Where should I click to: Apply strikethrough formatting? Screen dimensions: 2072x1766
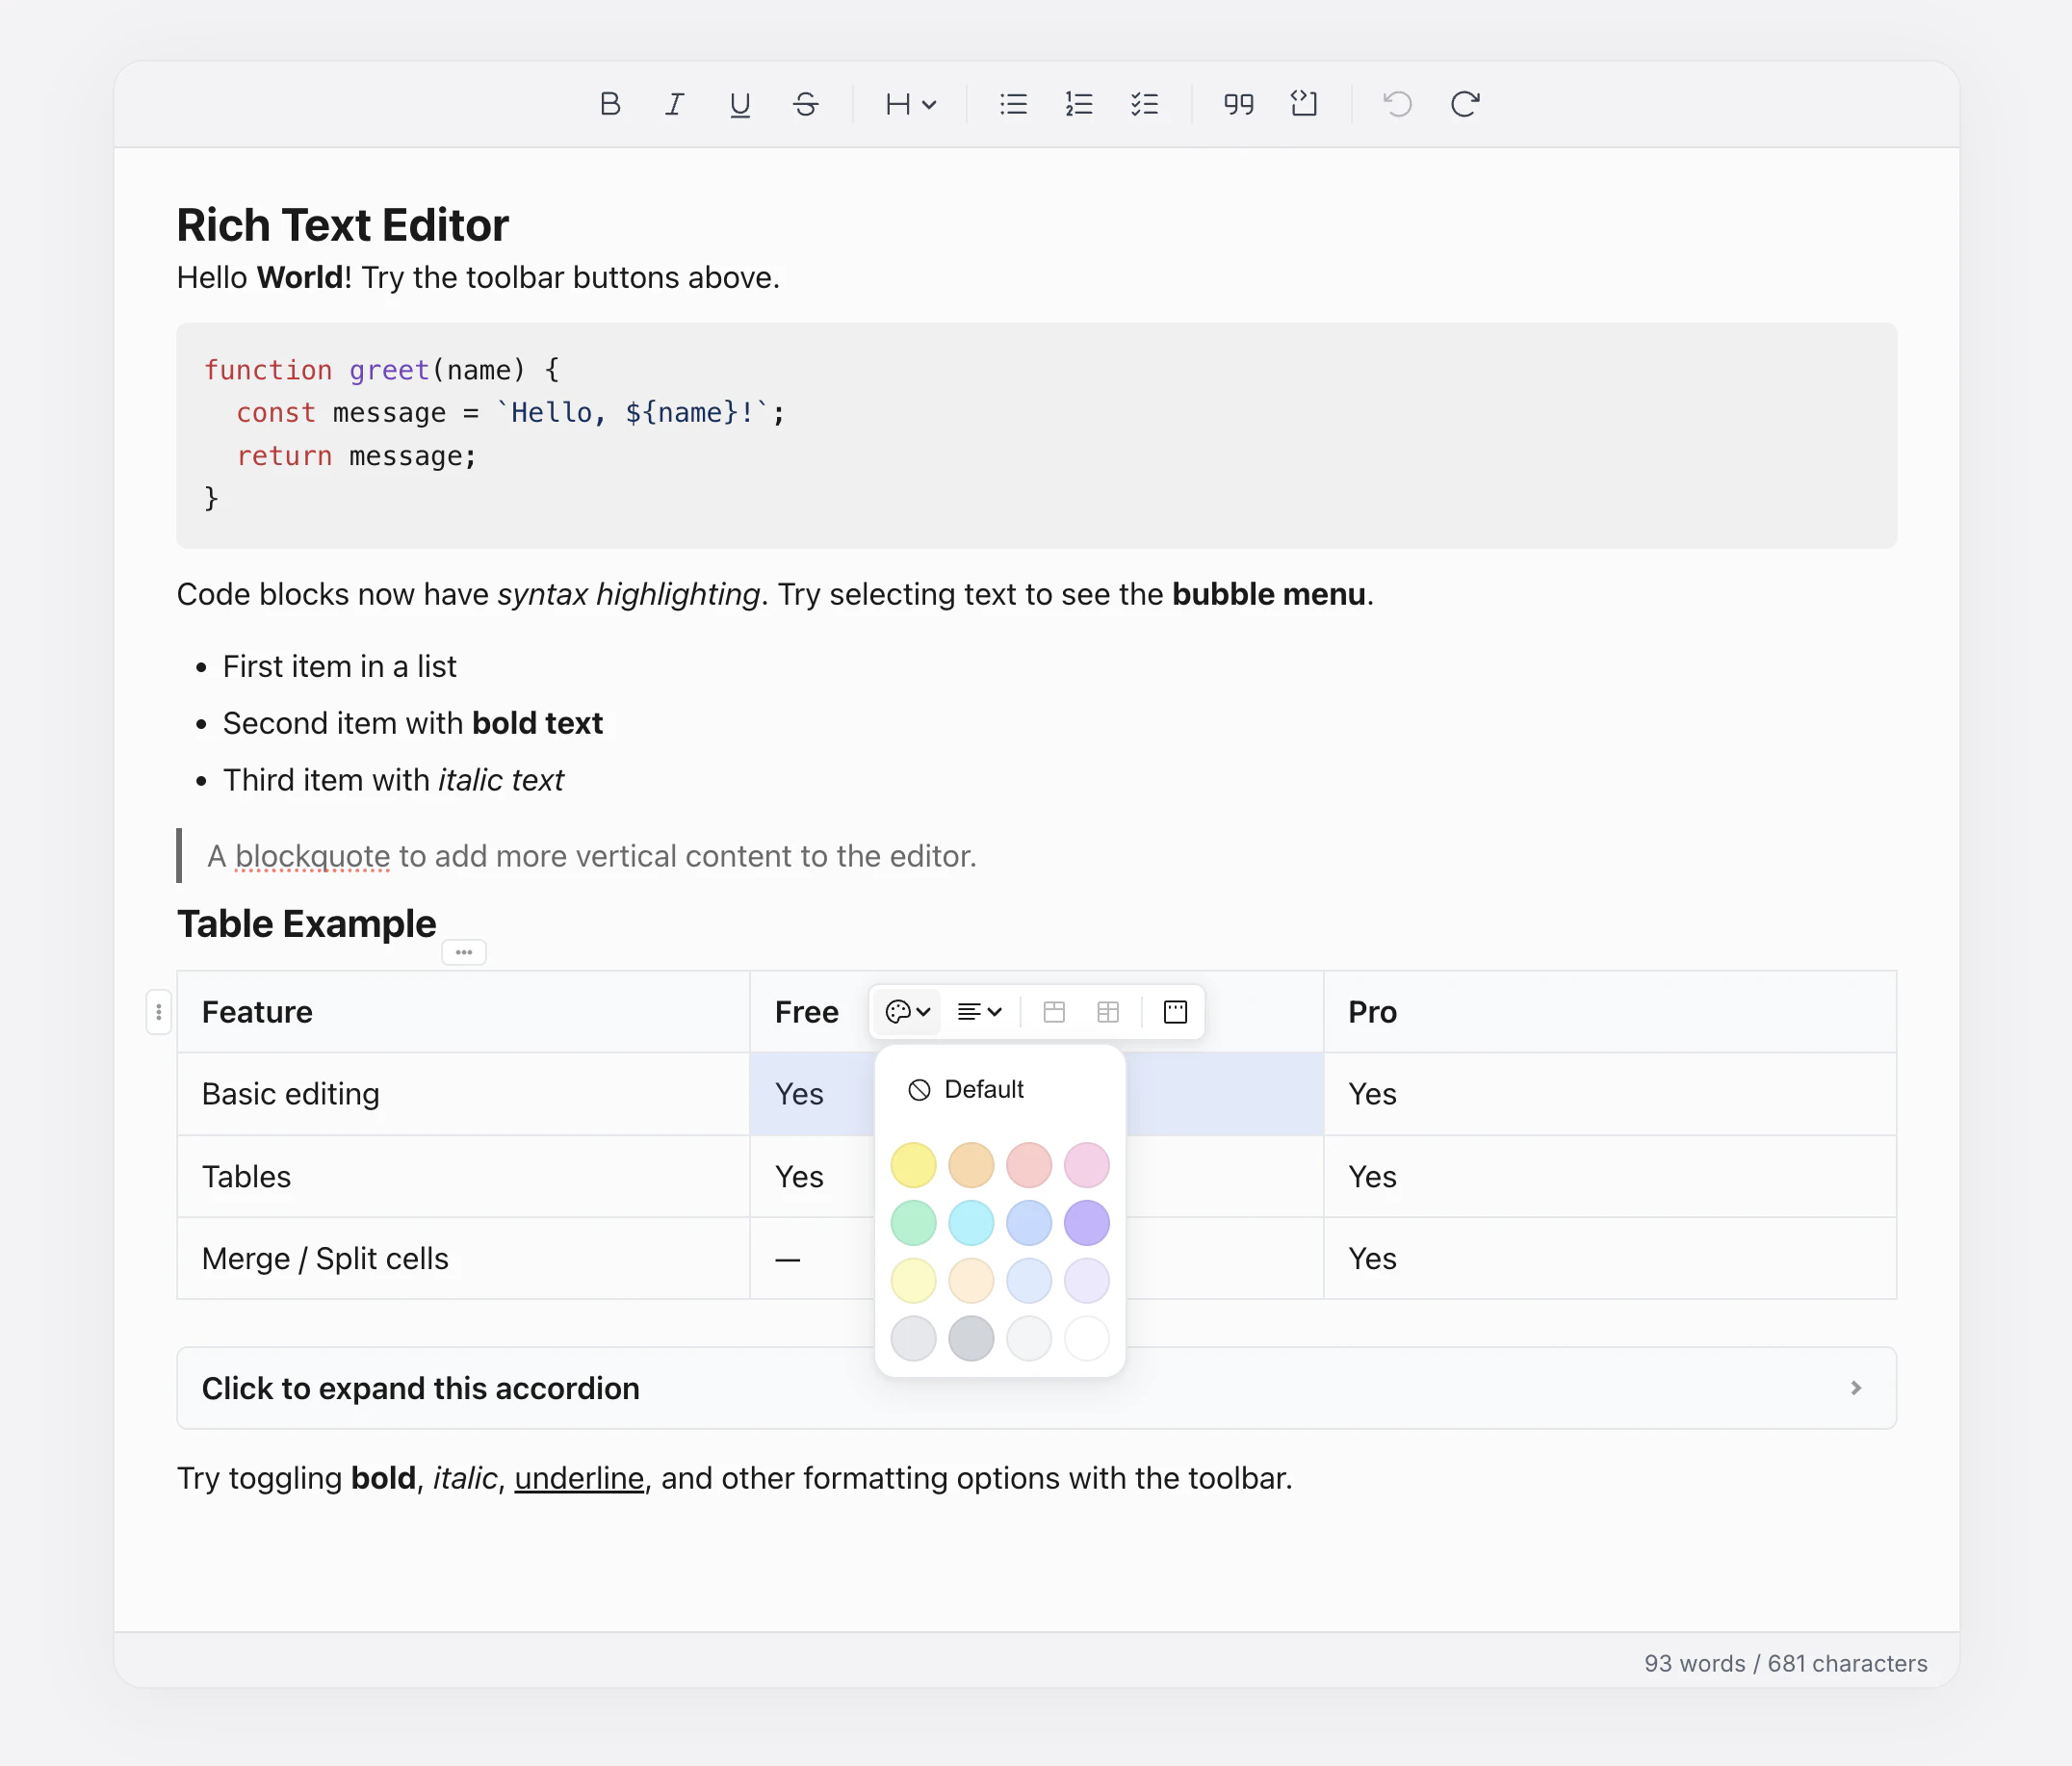[806, 104]
